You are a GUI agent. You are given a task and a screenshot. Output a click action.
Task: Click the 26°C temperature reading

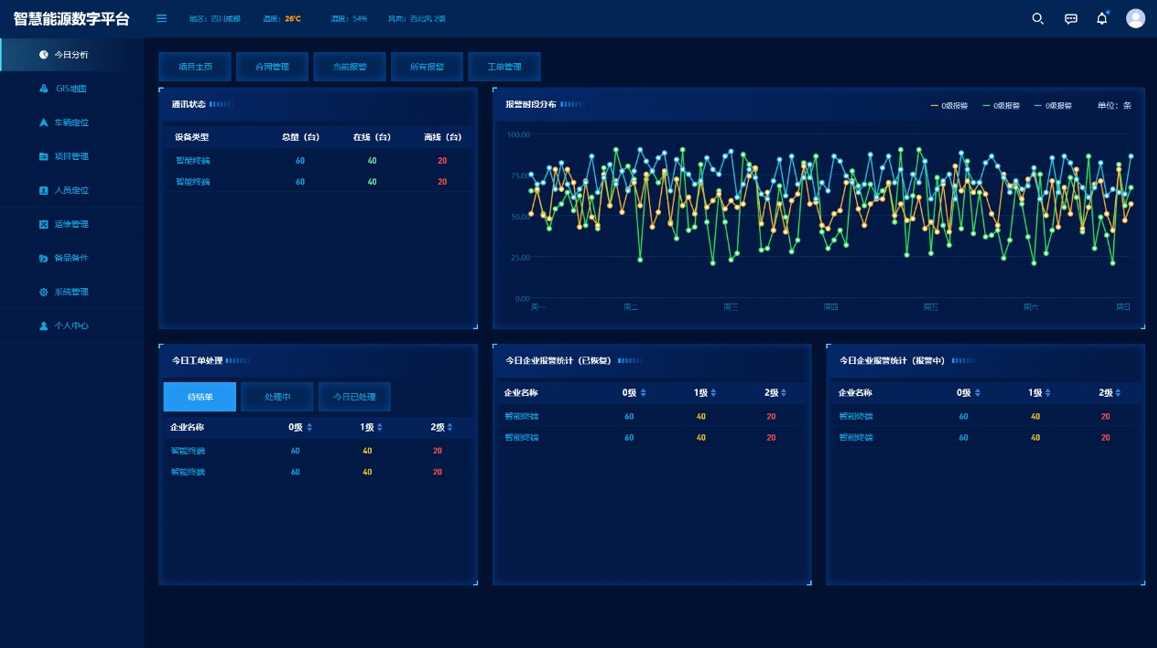(292, 18)
